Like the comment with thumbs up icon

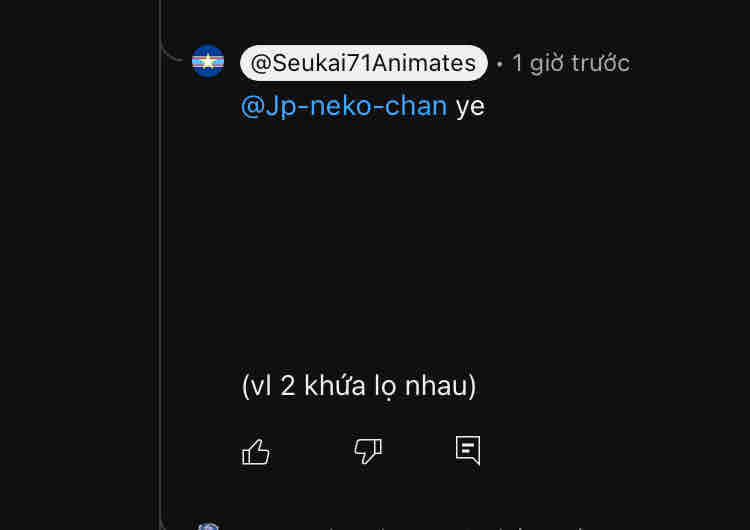pyautogui.click(x=256, y=452)
